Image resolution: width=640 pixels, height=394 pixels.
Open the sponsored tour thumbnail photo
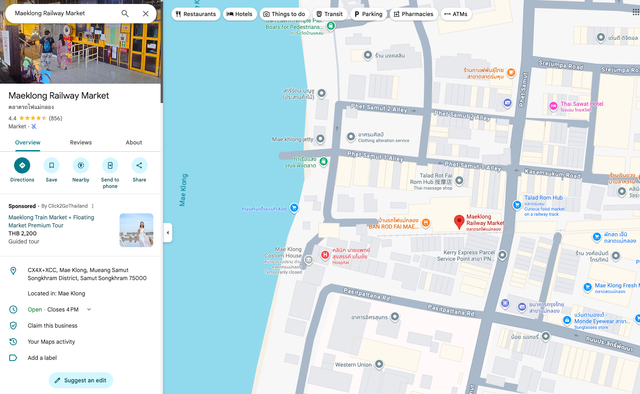coord(136,230)
